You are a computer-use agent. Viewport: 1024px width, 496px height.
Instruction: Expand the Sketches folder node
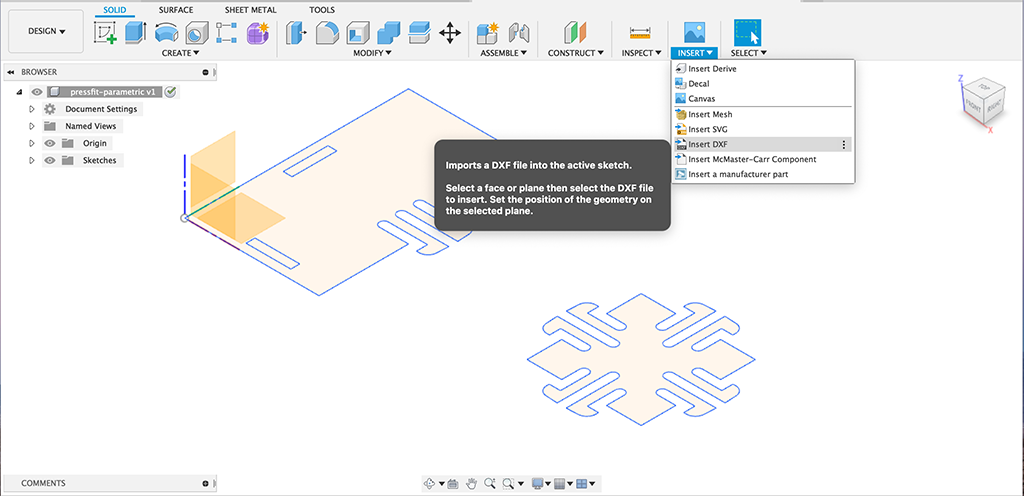pyautogui.click(x=31, y=160)
